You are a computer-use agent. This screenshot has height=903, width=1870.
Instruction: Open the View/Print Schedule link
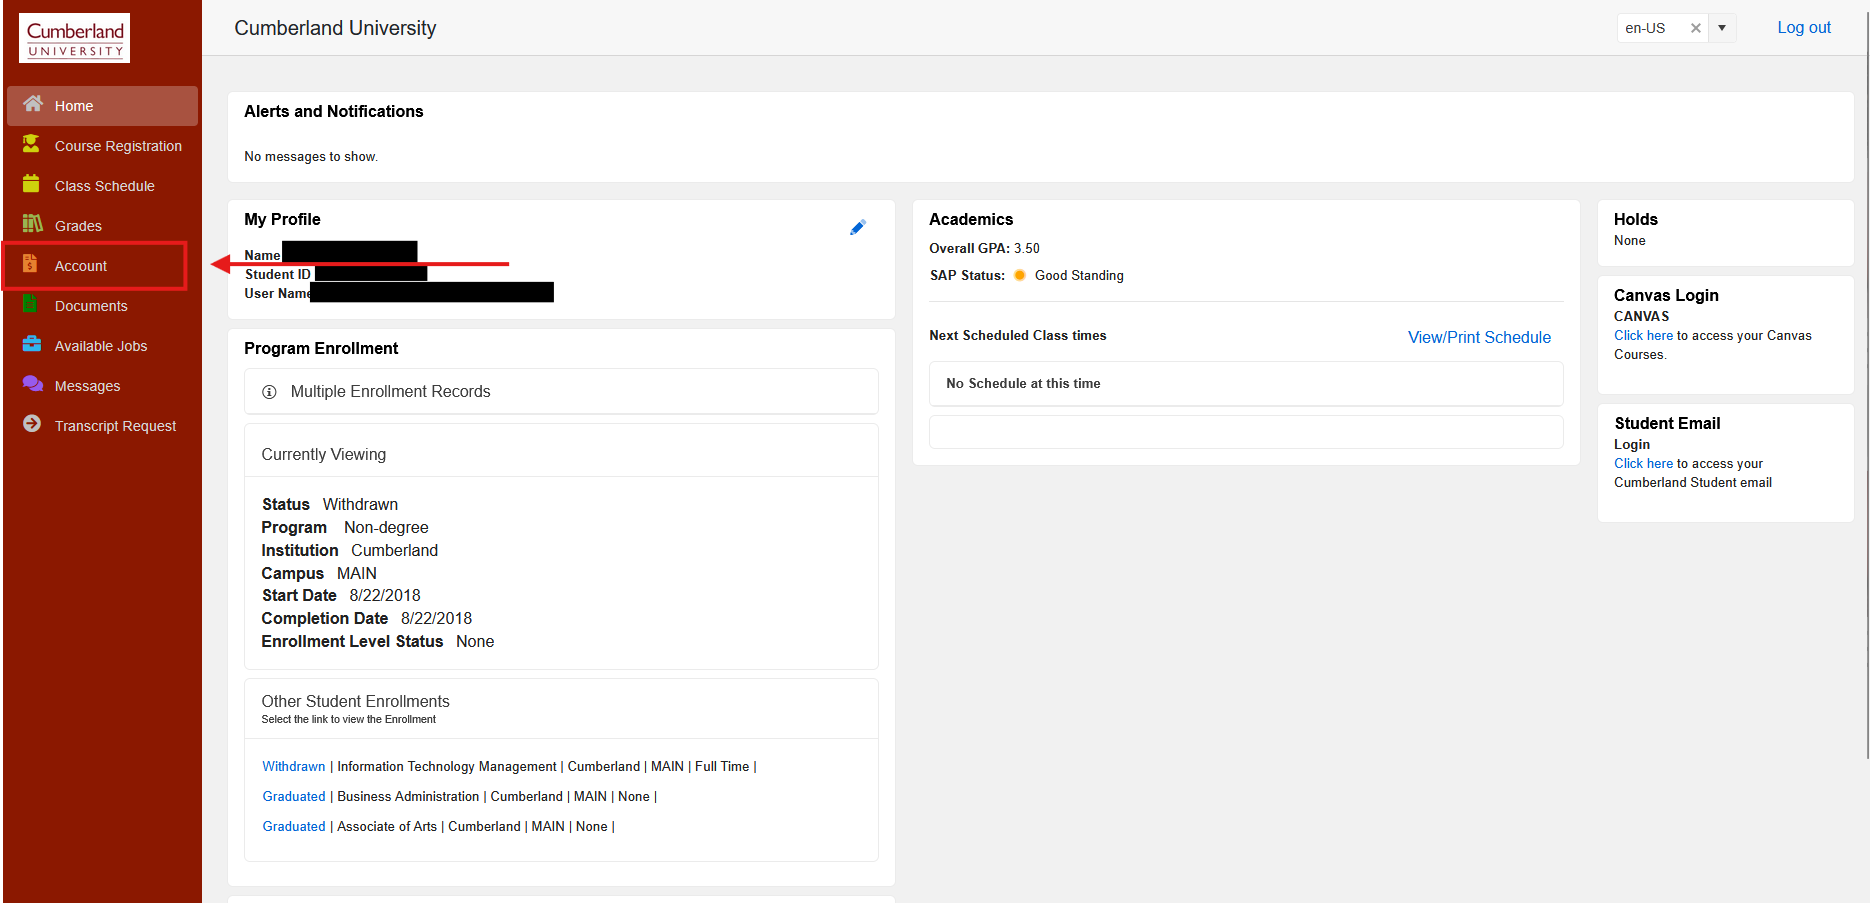tap(1479, 338)
